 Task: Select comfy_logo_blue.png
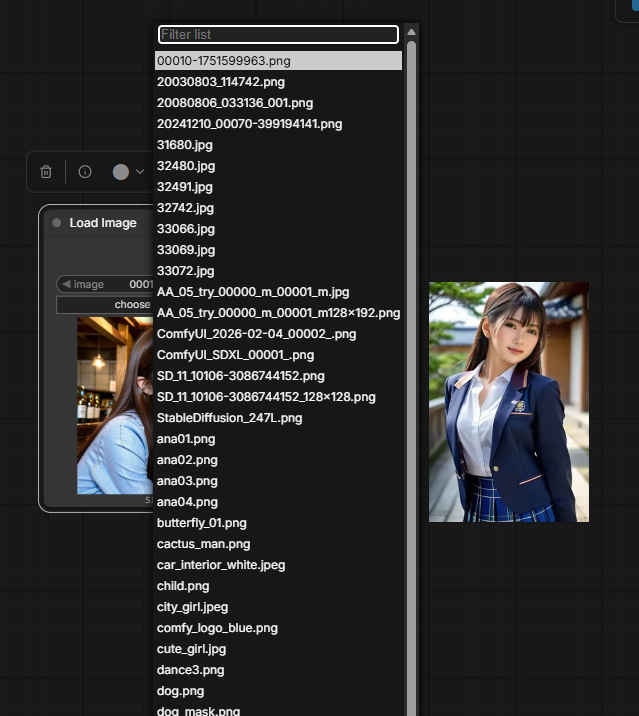(x=278, y=628)
